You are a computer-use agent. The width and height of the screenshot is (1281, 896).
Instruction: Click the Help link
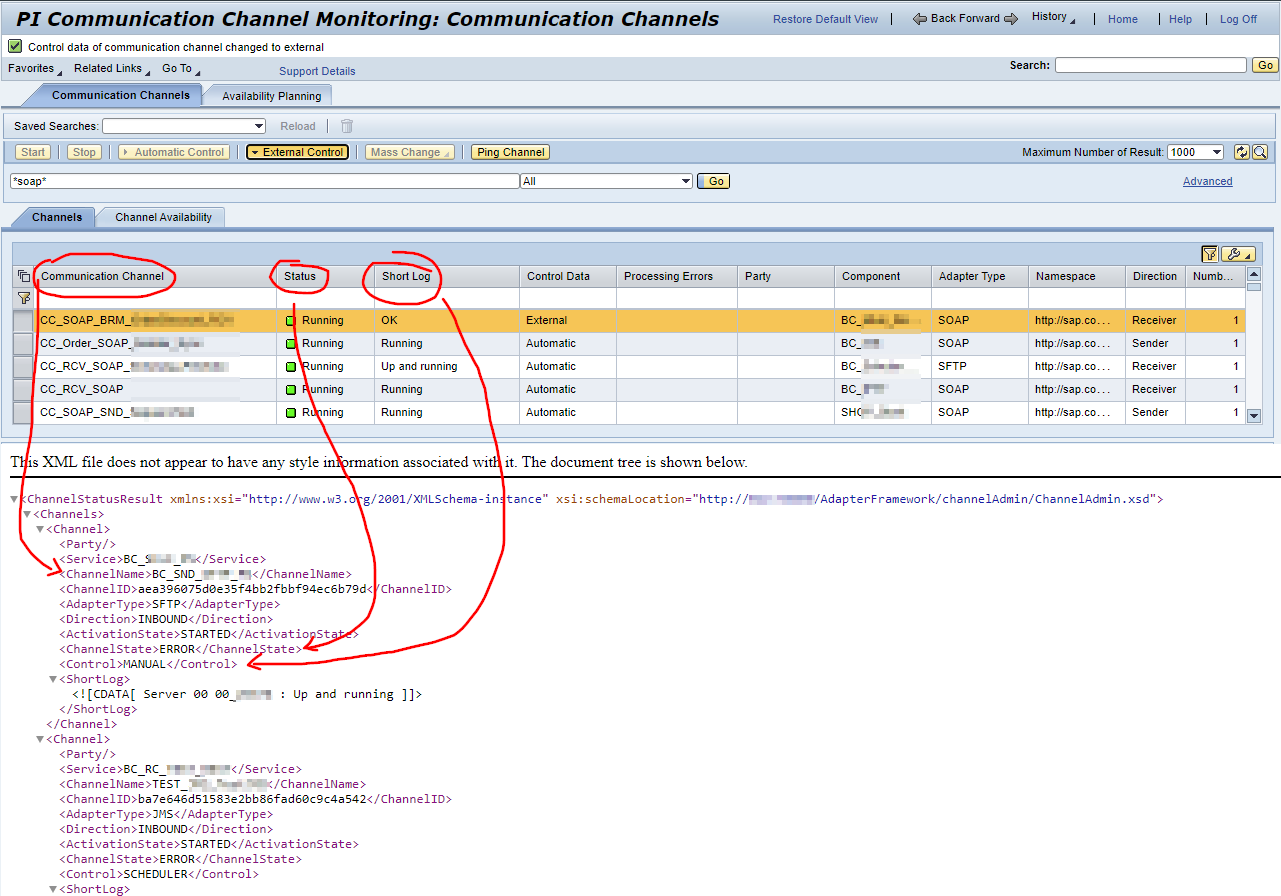(x=1180, y=19)
